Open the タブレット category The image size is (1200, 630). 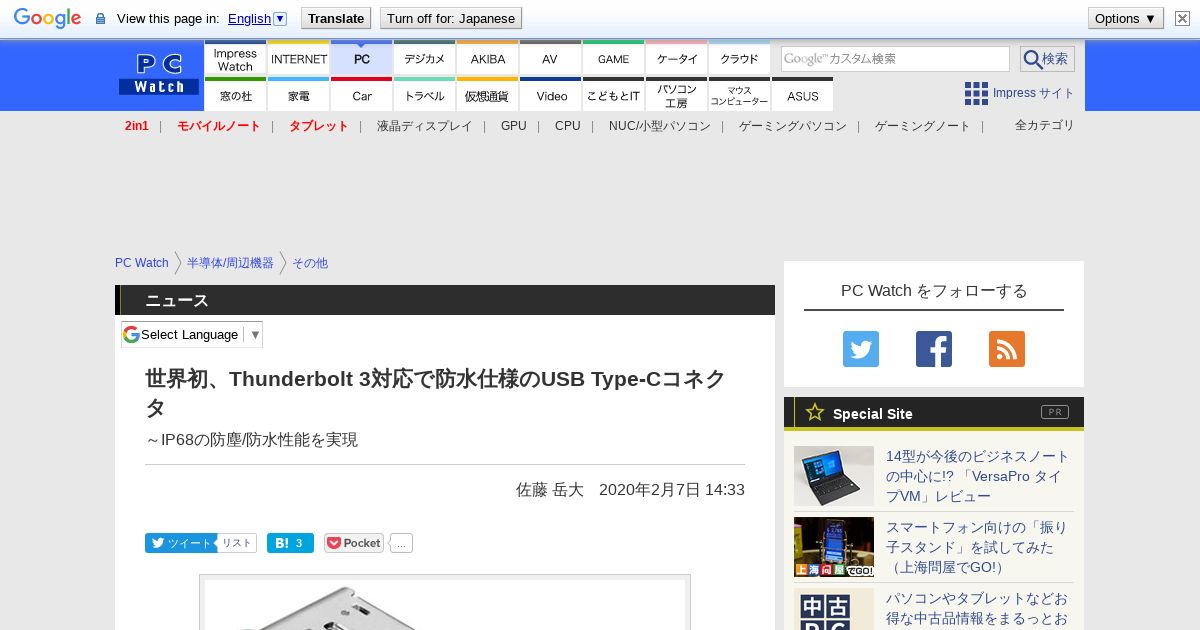point(319,126)
